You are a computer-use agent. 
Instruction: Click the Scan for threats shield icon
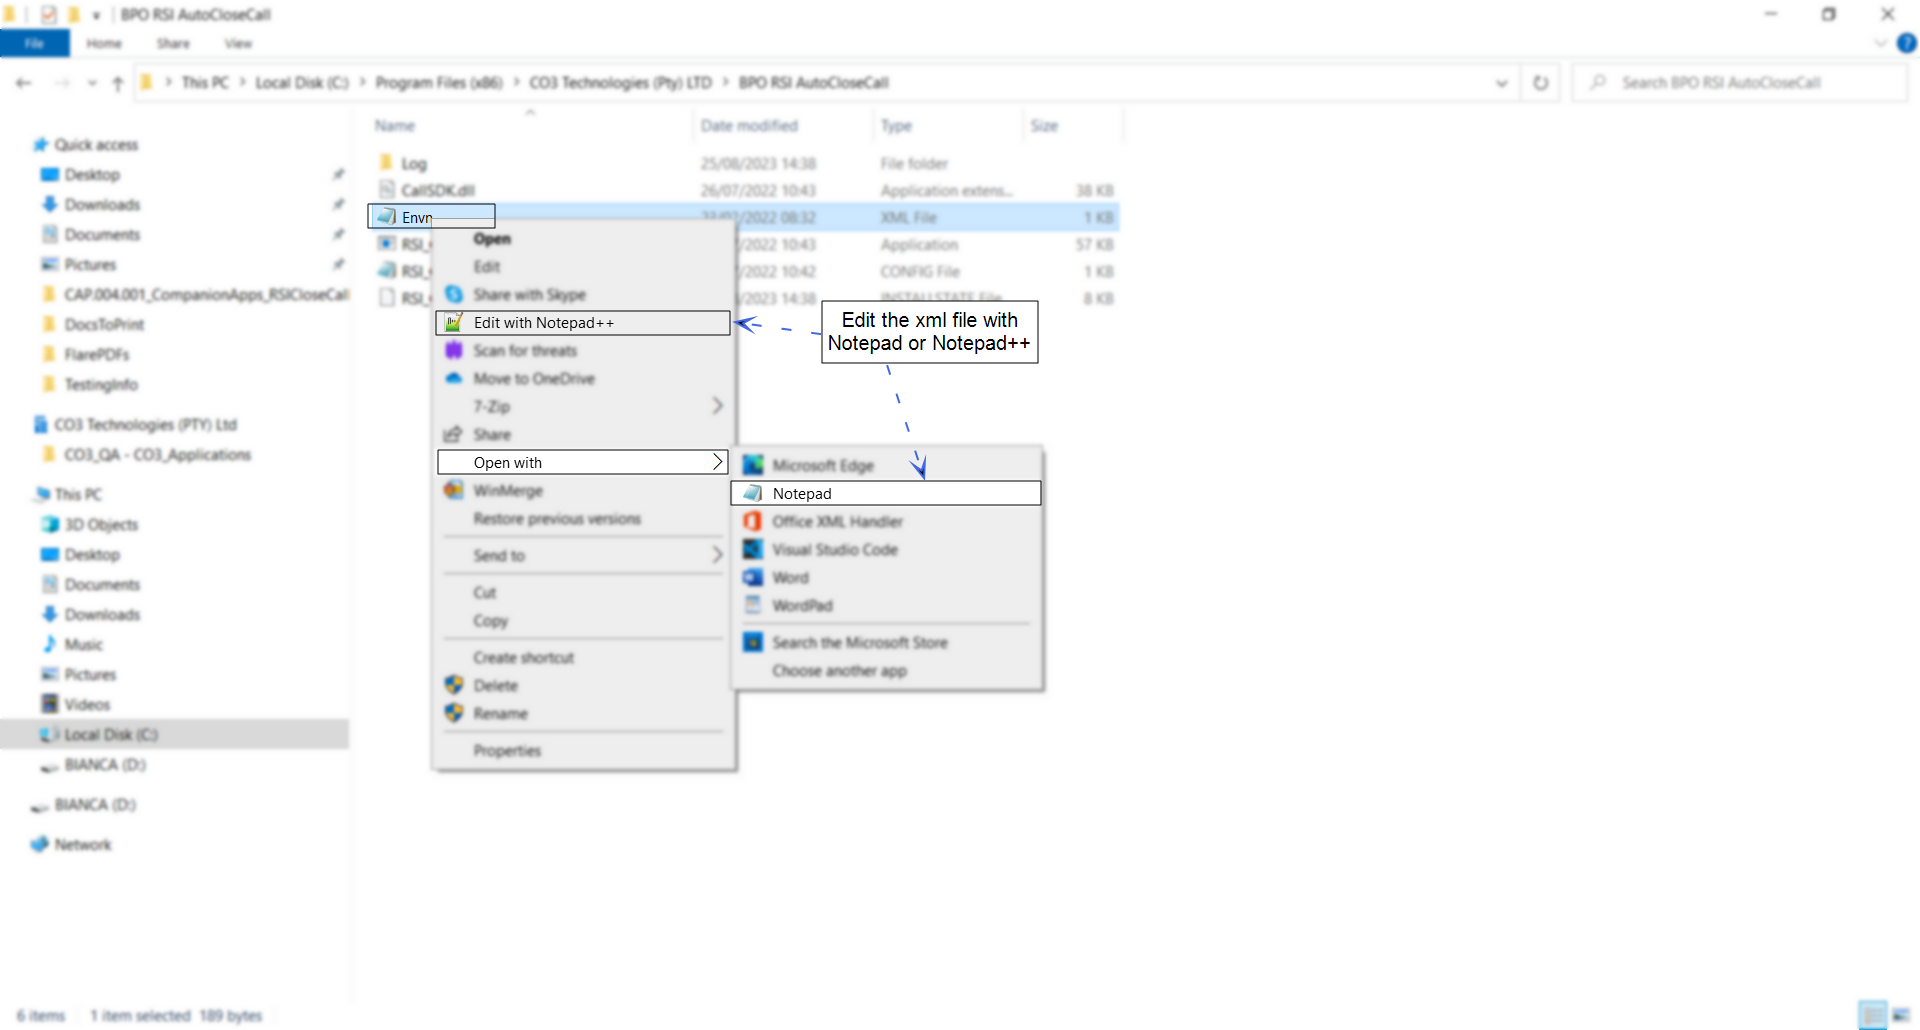pos(454,350)
